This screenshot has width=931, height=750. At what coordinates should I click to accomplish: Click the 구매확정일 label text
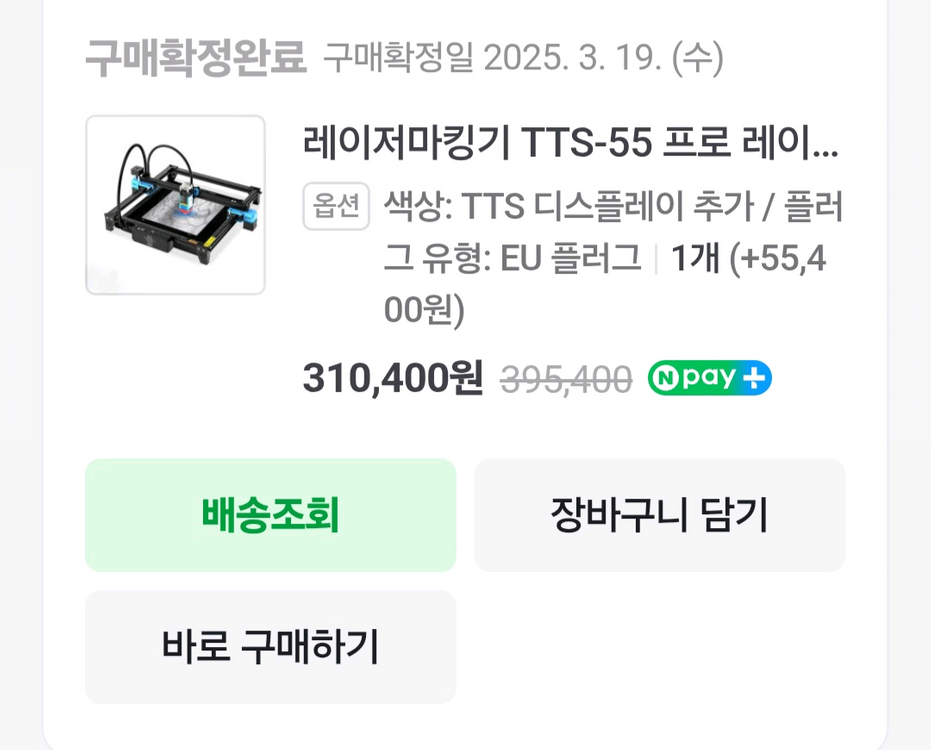click(x=398, y=59)
